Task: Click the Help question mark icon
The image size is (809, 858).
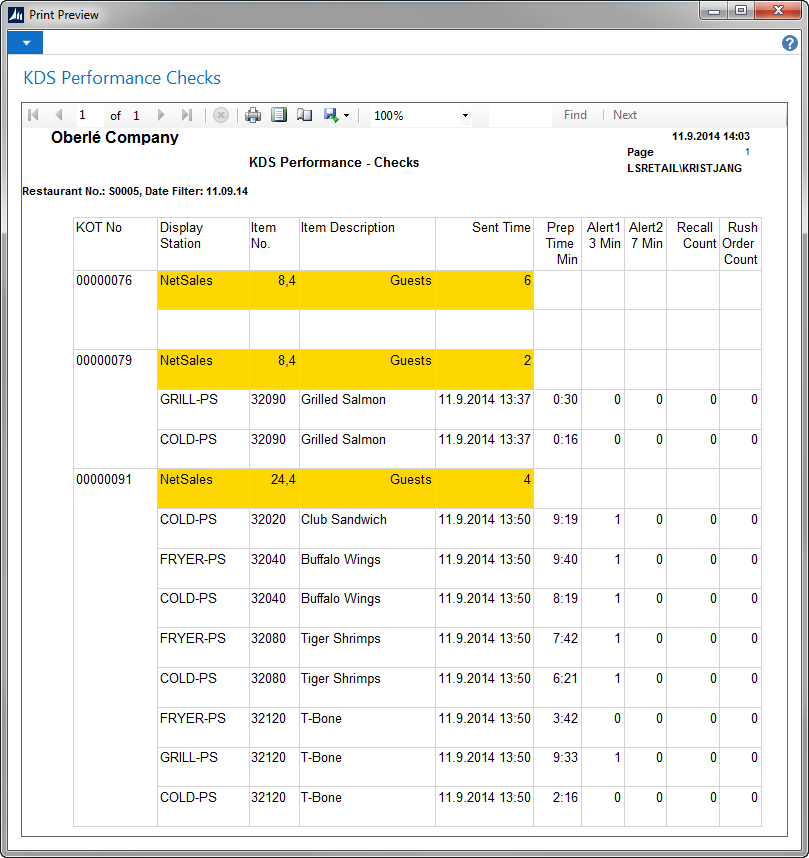Action: point(789,43)
